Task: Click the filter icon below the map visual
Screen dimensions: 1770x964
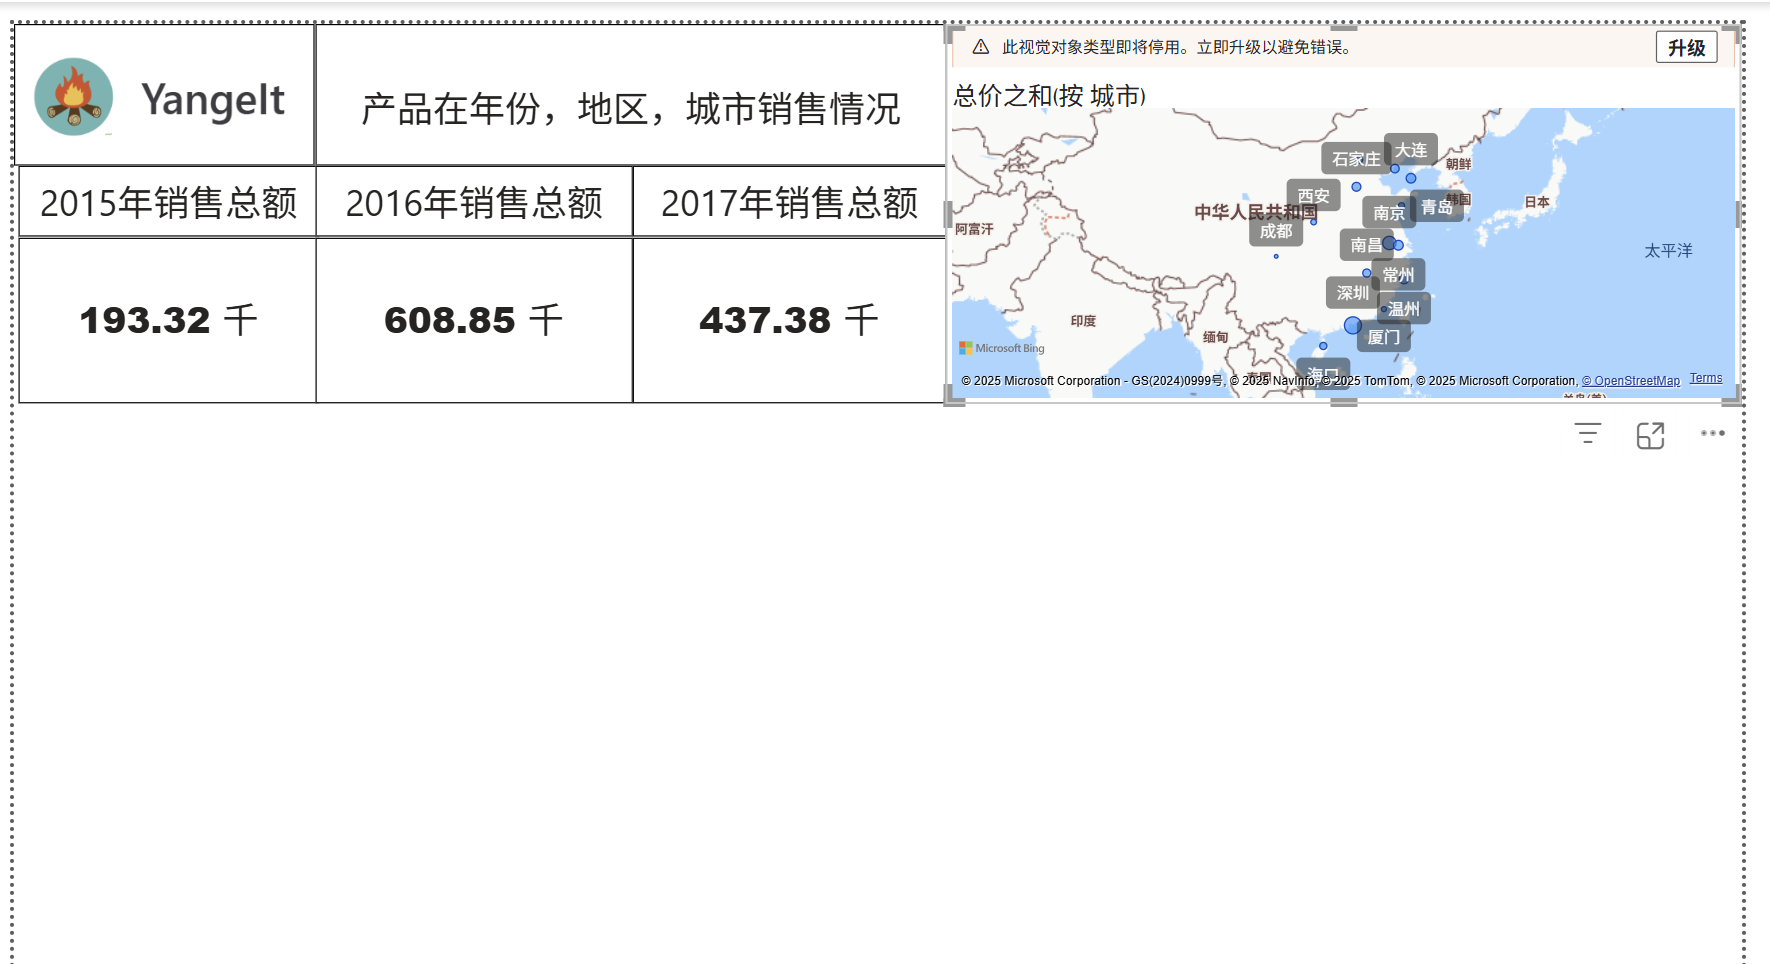Action: click(x=1587, y=434)
